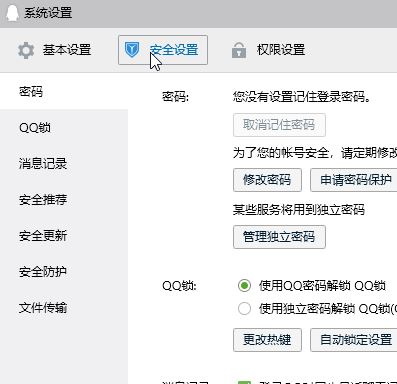The image size is (397, 384).
Task: Switch to the 权限设置 tab
Action: click(268, 50)
